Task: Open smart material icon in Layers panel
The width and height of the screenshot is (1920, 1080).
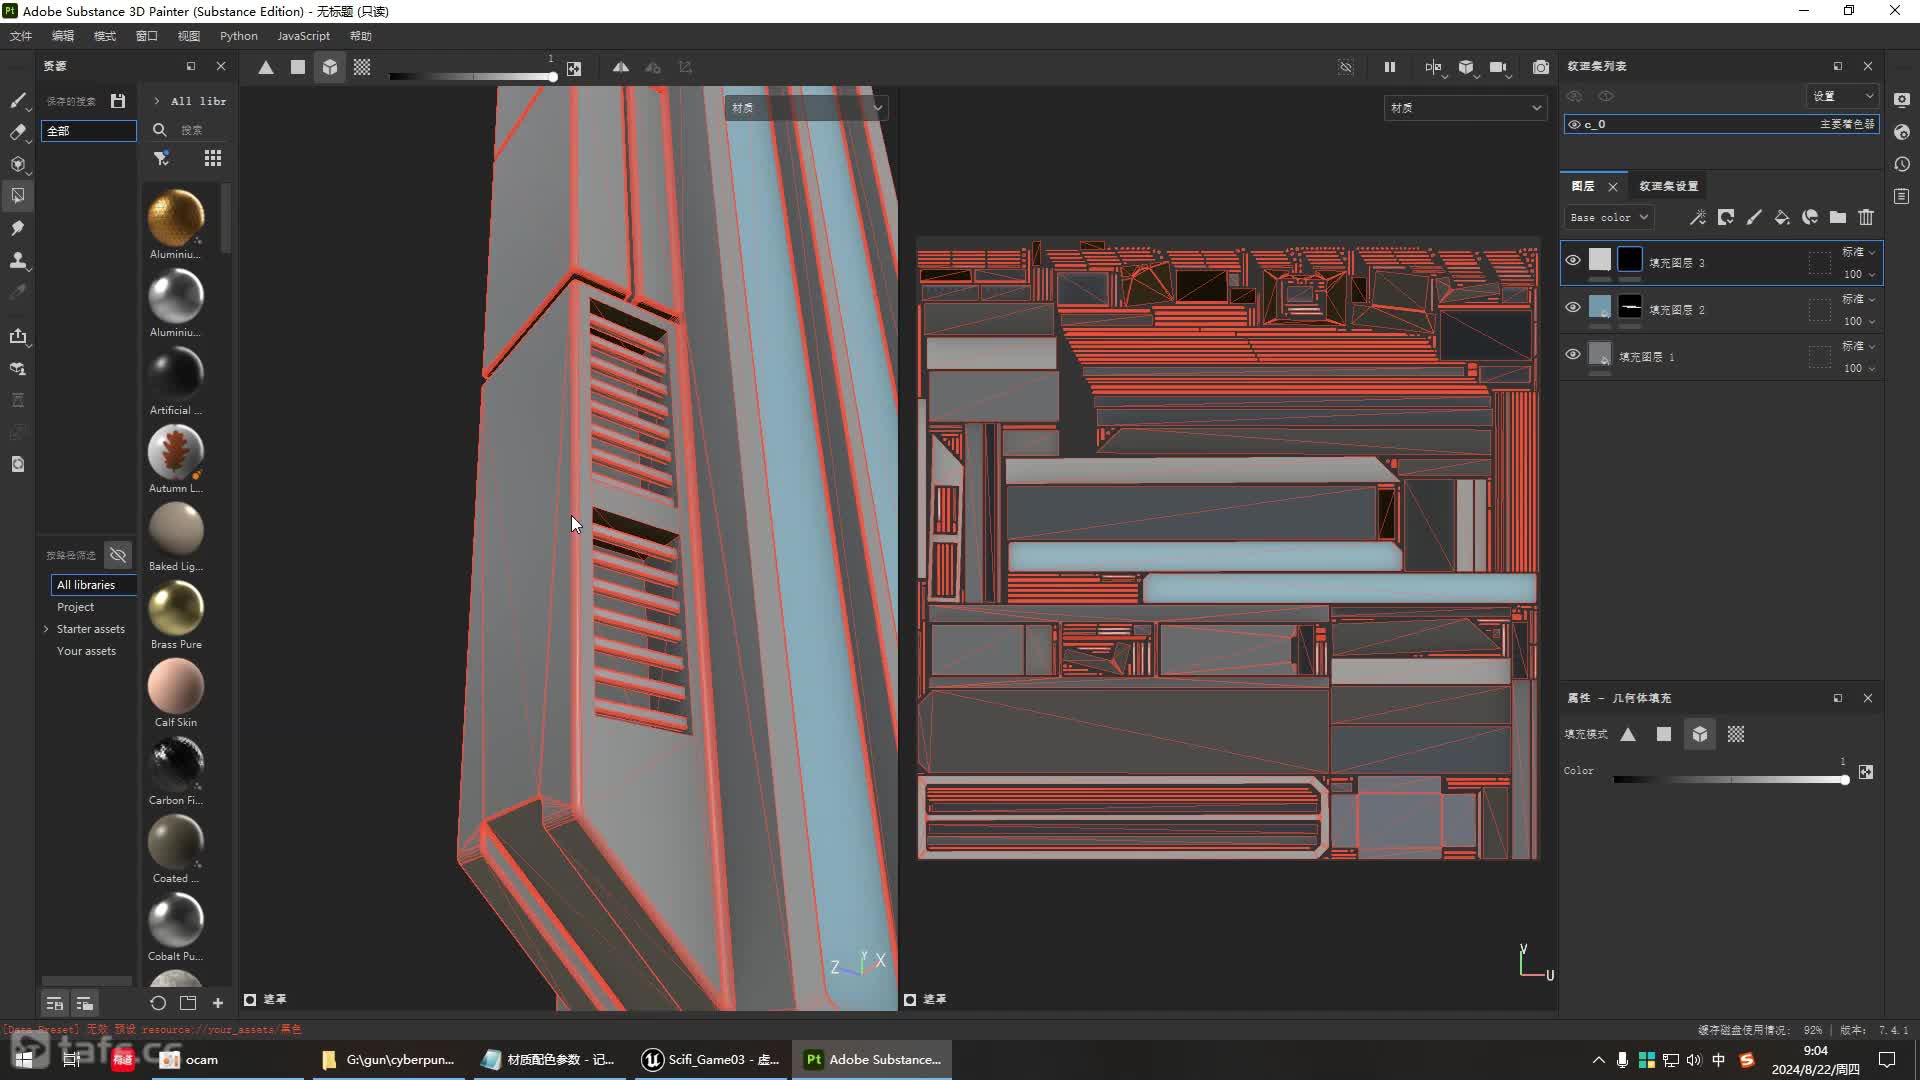Action: (1810, 217)
